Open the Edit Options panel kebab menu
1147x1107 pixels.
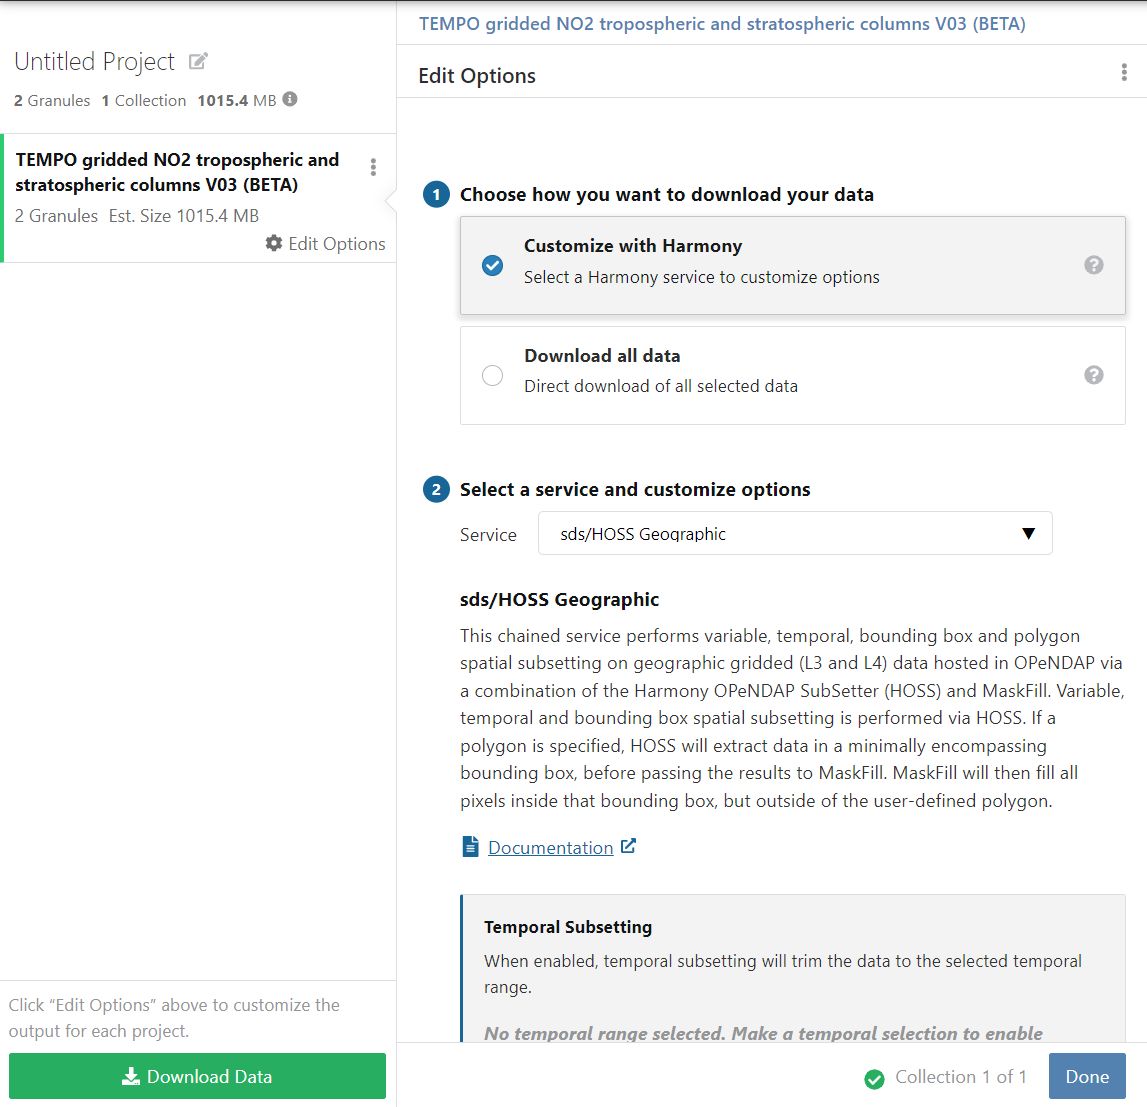click(x=1125, y=75)
